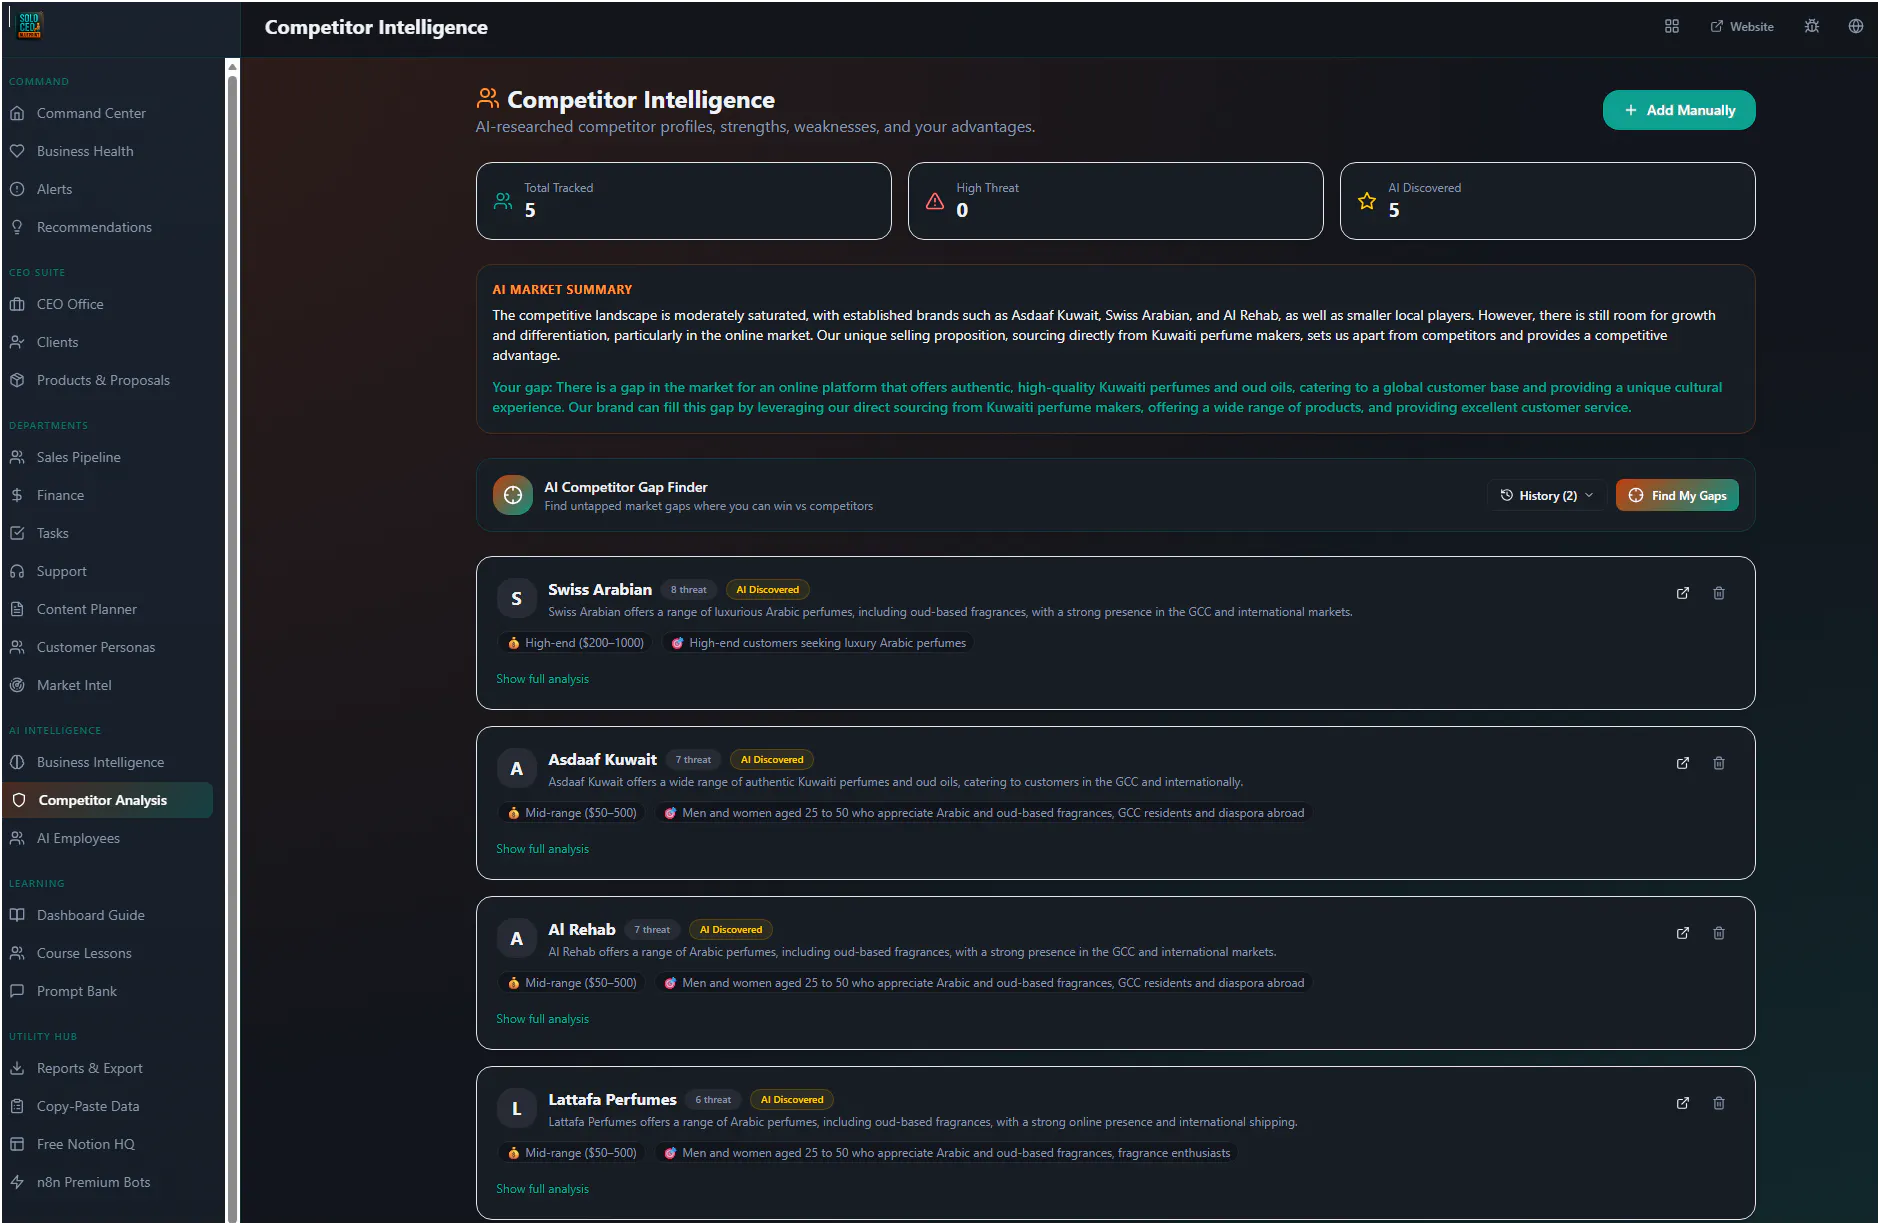This screenshot has width=1880, height=1225.
Task: Open Tasks in sidebar
Action: 108,533
